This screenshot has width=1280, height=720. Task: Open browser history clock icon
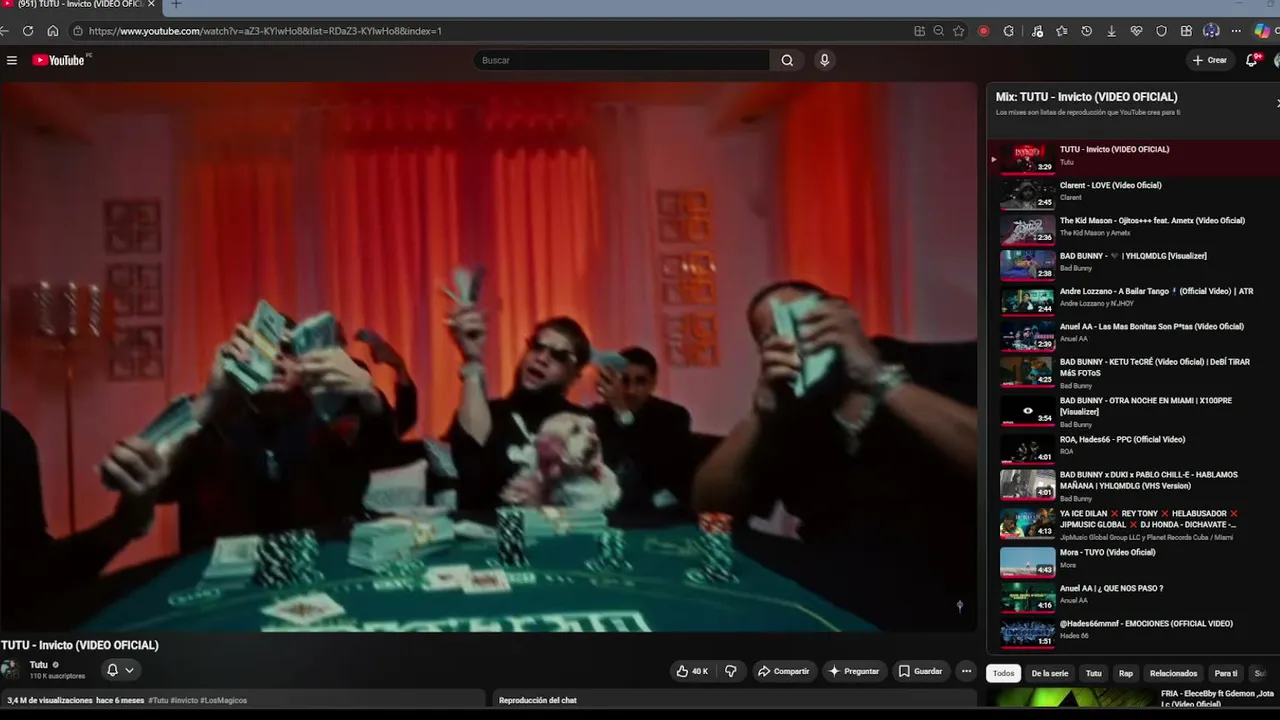coord(1087,31)
